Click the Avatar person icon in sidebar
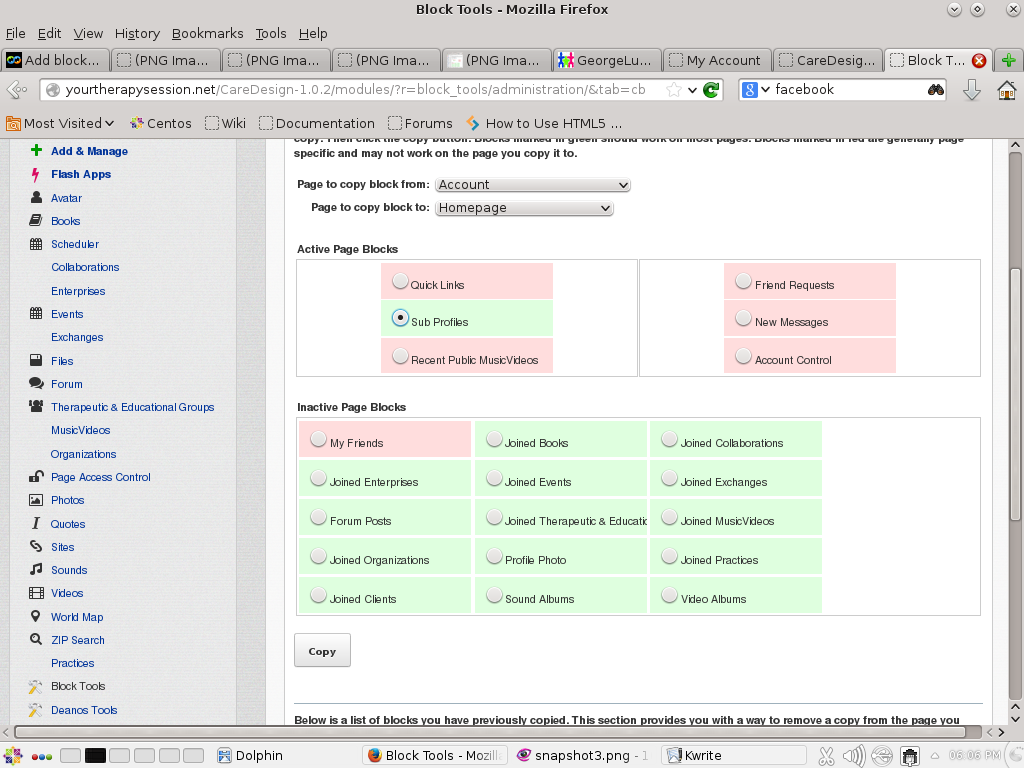This screenshot has width=1024, height=768. [36, 198]
